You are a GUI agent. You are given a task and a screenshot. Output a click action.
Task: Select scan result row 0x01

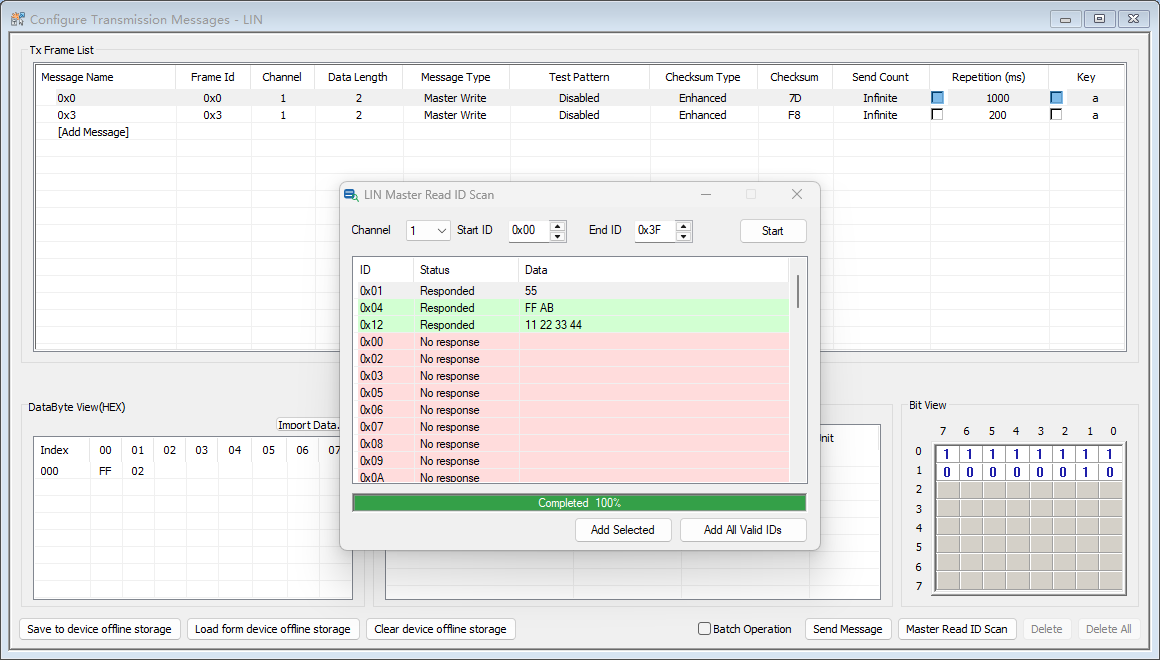click(573, 291)
